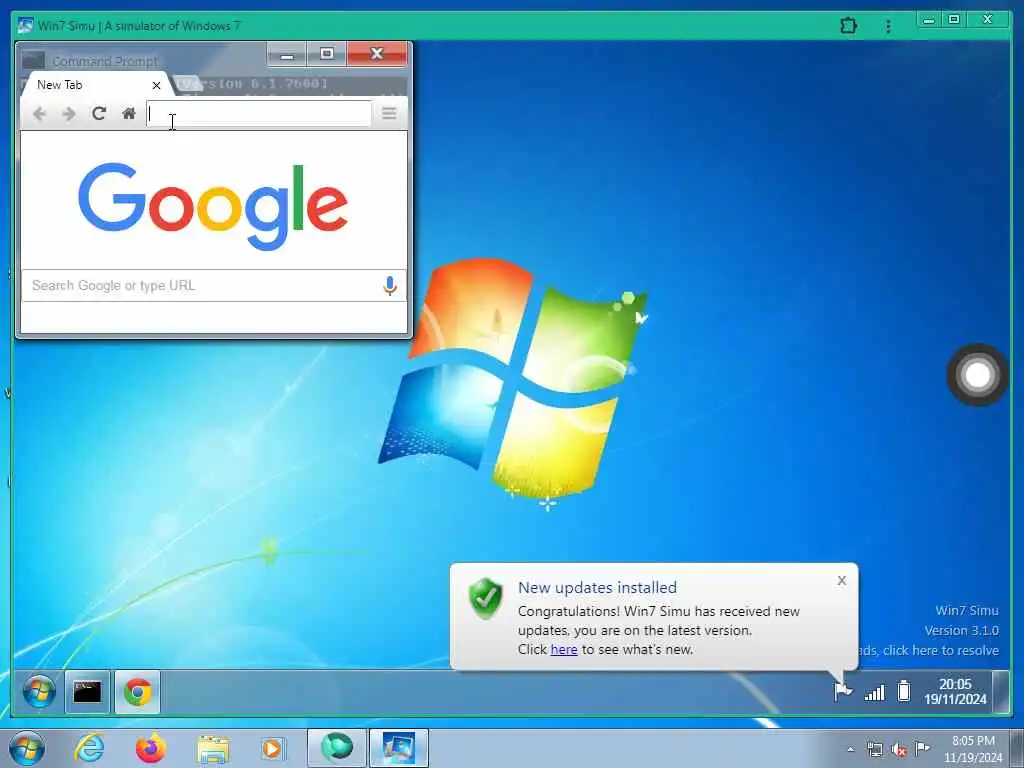Open the host Action Center flag icon

click(922, 748)
